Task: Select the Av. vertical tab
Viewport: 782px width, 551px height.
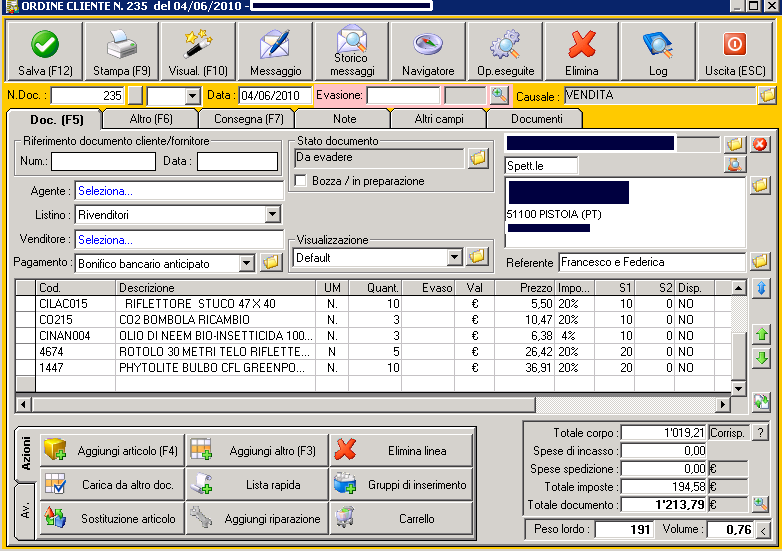Action: pos(26,511)
